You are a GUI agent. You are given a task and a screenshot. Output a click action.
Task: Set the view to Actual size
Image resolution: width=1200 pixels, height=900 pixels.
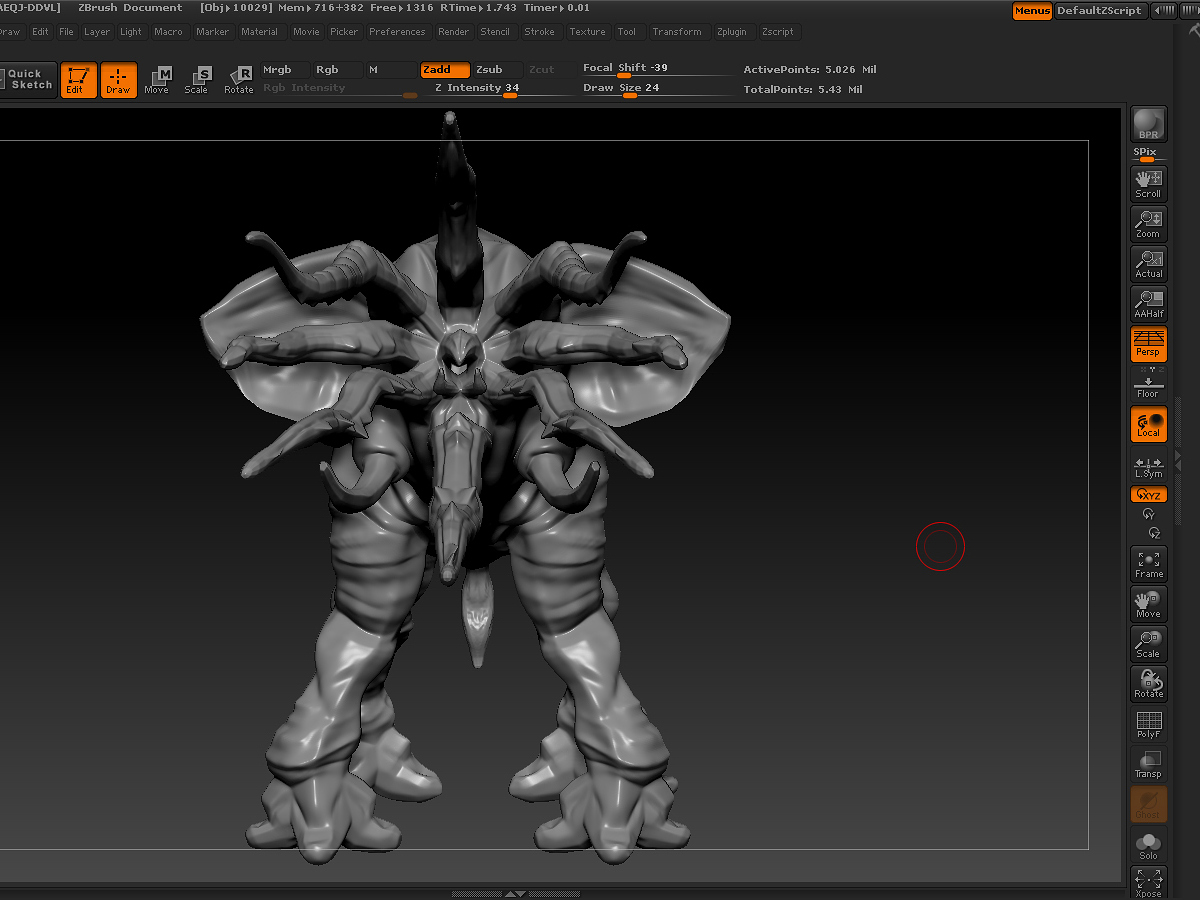pos(1149,263)
